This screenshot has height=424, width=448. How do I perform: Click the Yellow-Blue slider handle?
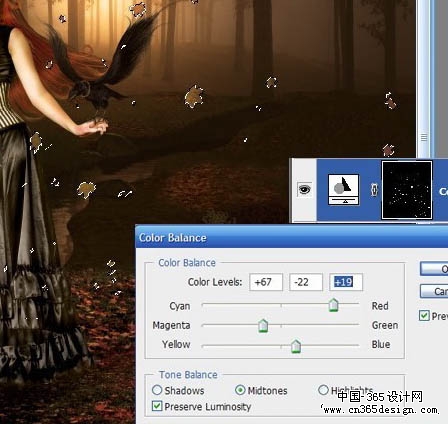pyautogui.click(x=296, y=346)
